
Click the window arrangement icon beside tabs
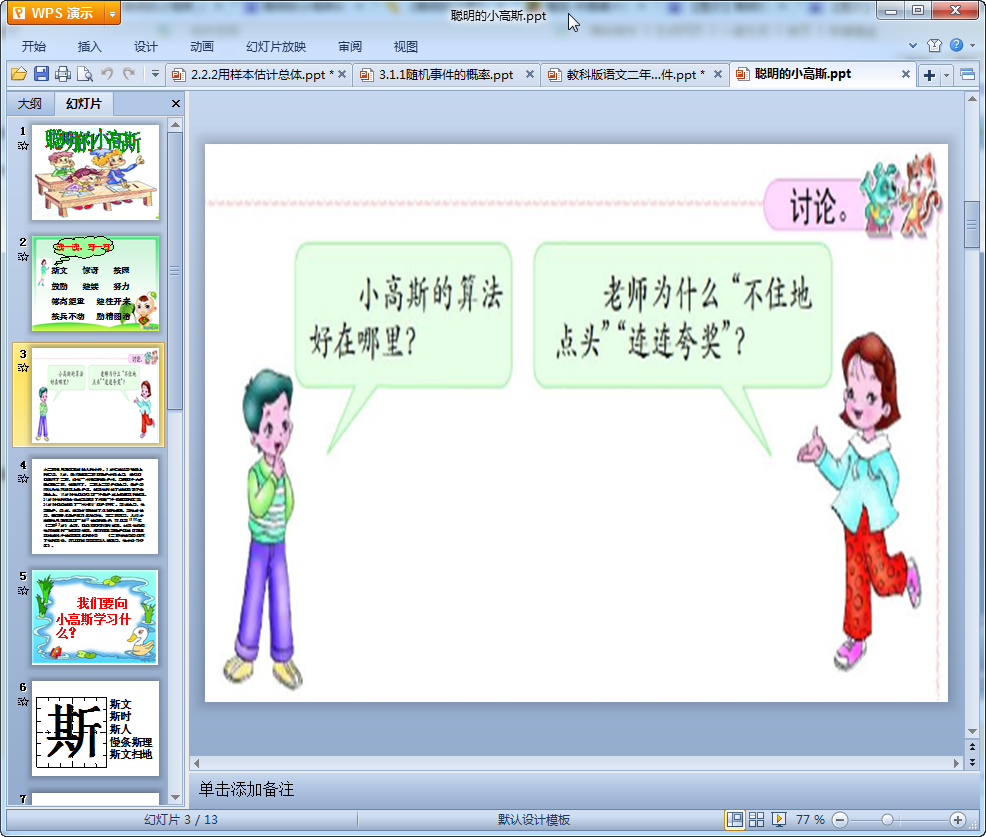click(968, 75)
